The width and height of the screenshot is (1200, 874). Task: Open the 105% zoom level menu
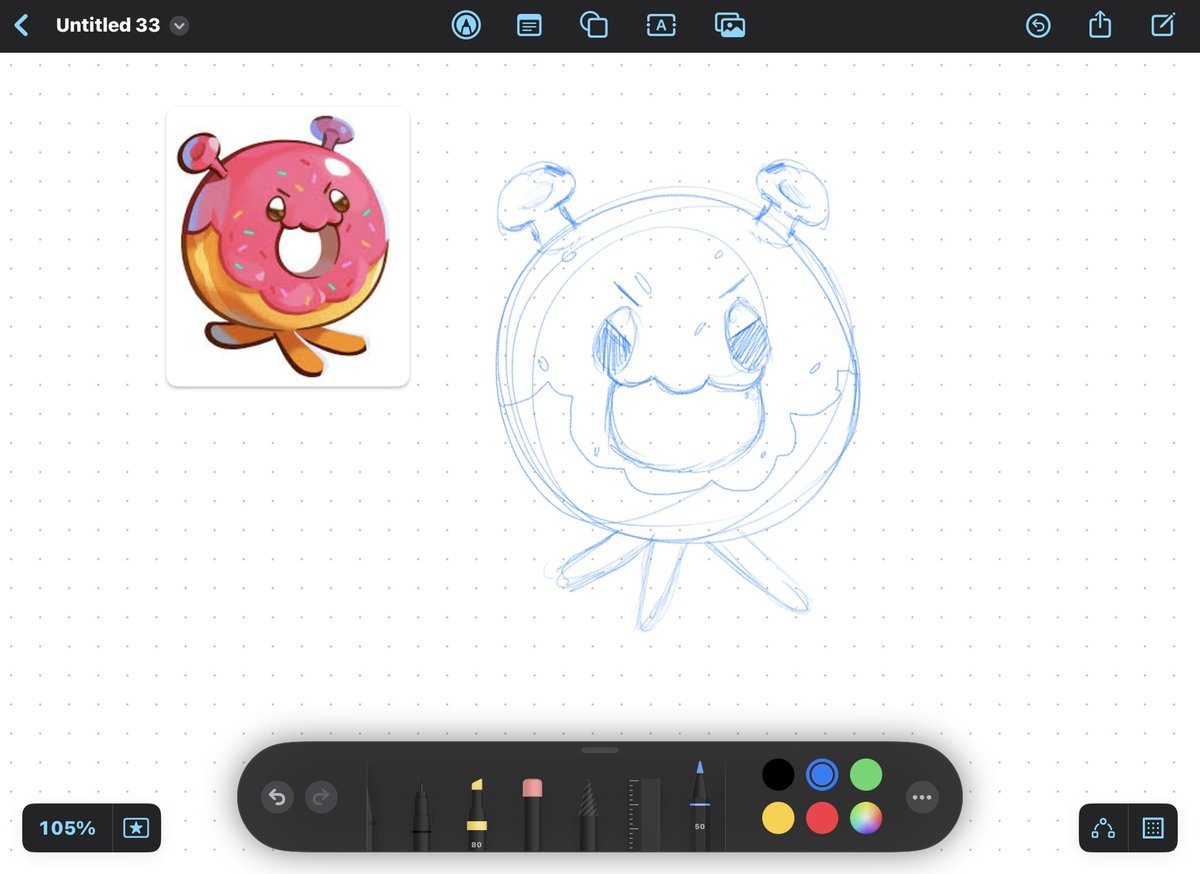[67, 828]
